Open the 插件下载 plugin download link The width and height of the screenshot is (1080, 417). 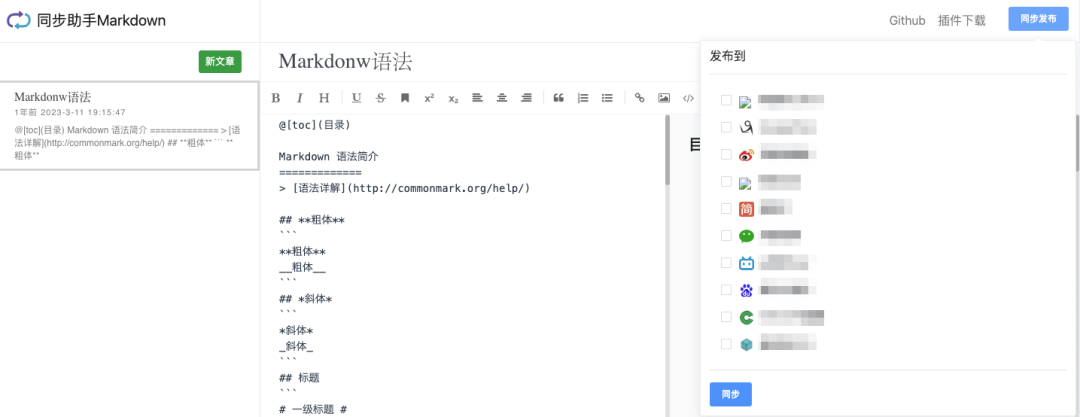[x=962, y=21]
